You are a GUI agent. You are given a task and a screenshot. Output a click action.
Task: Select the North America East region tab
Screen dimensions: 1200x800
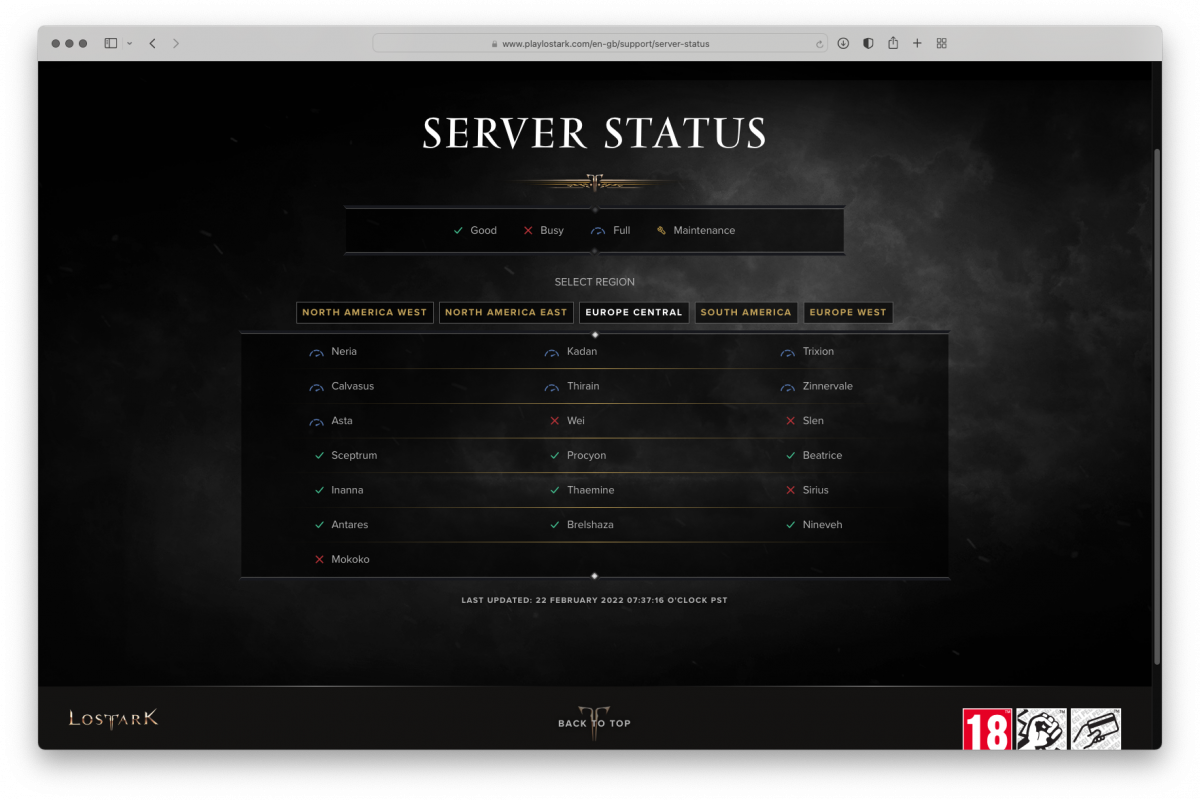pyautogui.click(x=506, y=313)
